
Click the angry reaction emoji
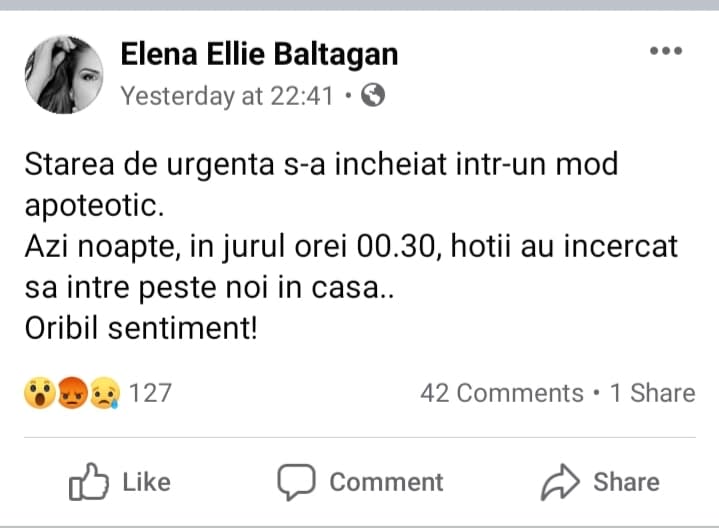[71, 393]
